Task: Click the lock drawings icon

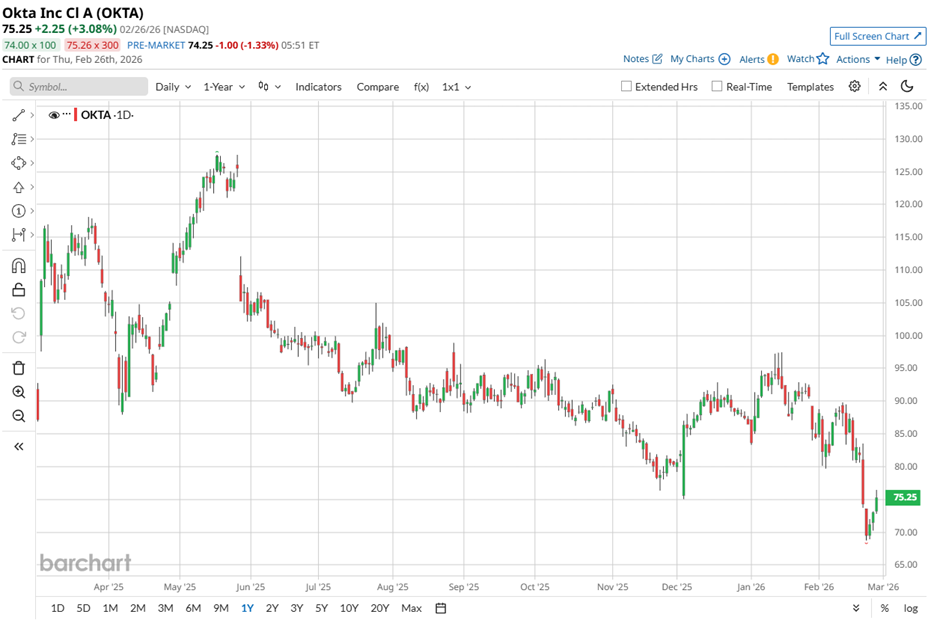Action: pyautogui.click(x=18, y=290)
